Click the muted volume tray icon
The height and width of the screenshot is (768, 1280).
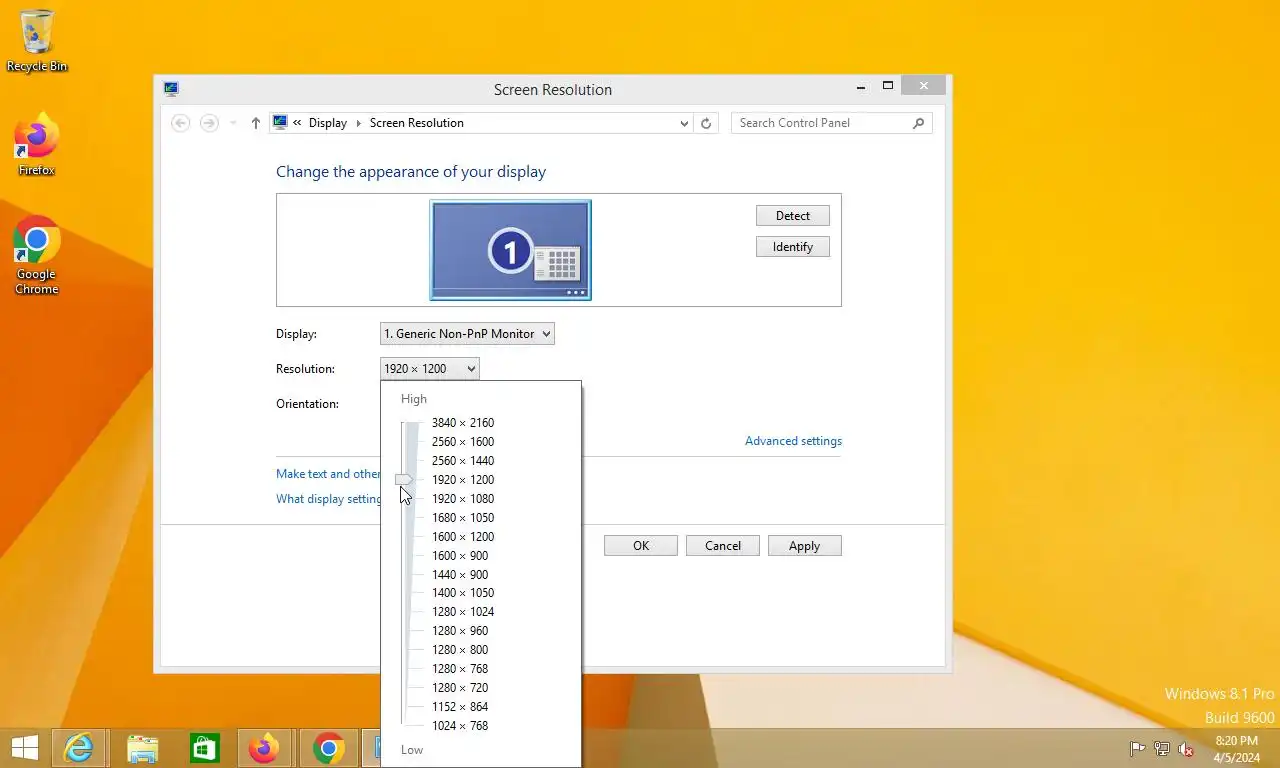(x=1186, y=748)
